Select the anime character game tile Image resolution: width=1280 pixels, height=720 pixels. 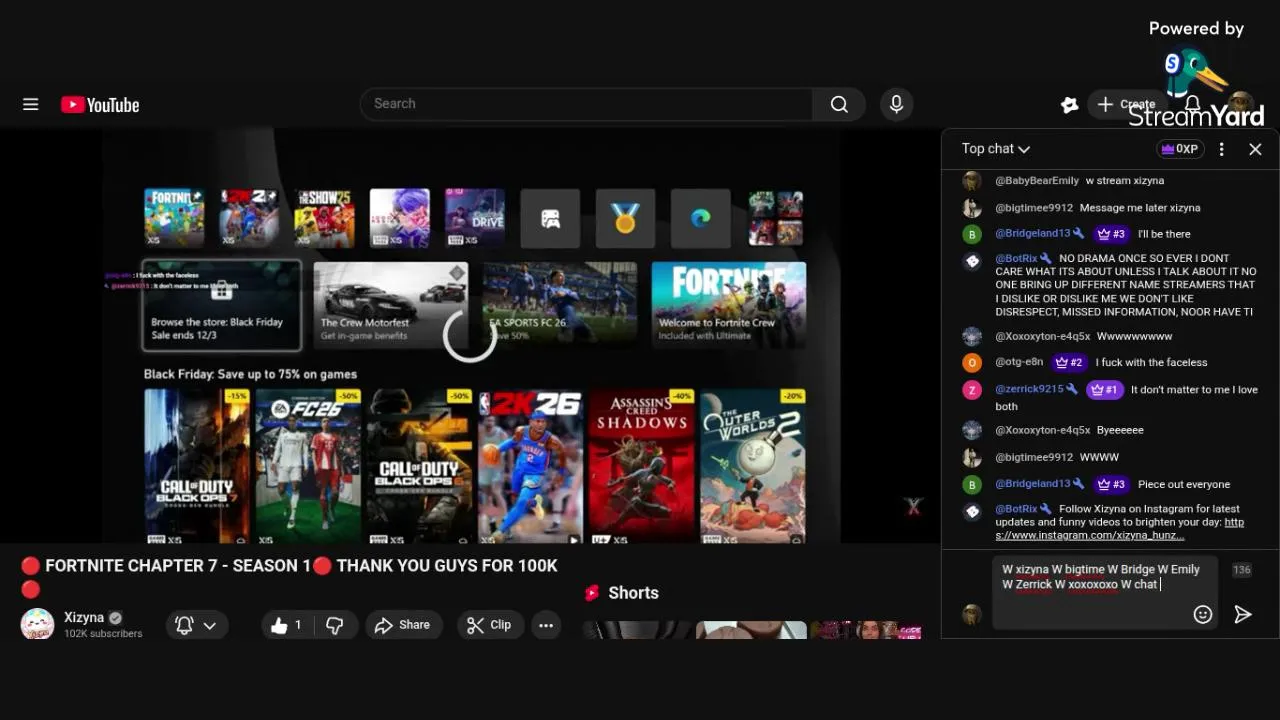tap(400, 218)
